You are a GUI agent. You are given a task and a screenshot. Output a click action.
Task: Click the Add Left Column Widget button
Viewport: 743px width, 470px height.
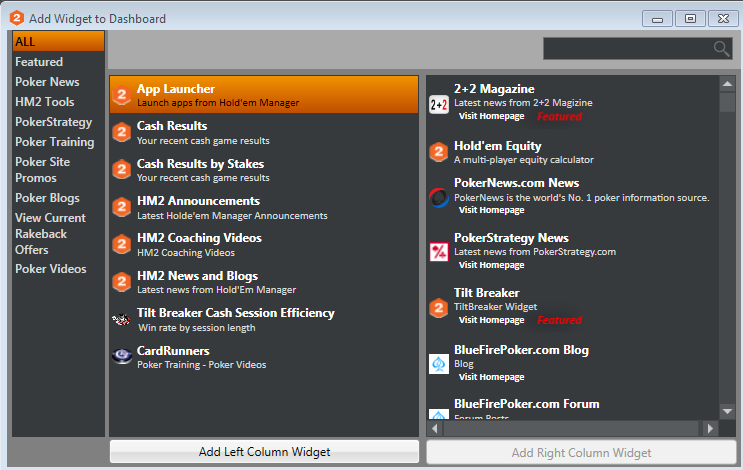tap(264, 452)
